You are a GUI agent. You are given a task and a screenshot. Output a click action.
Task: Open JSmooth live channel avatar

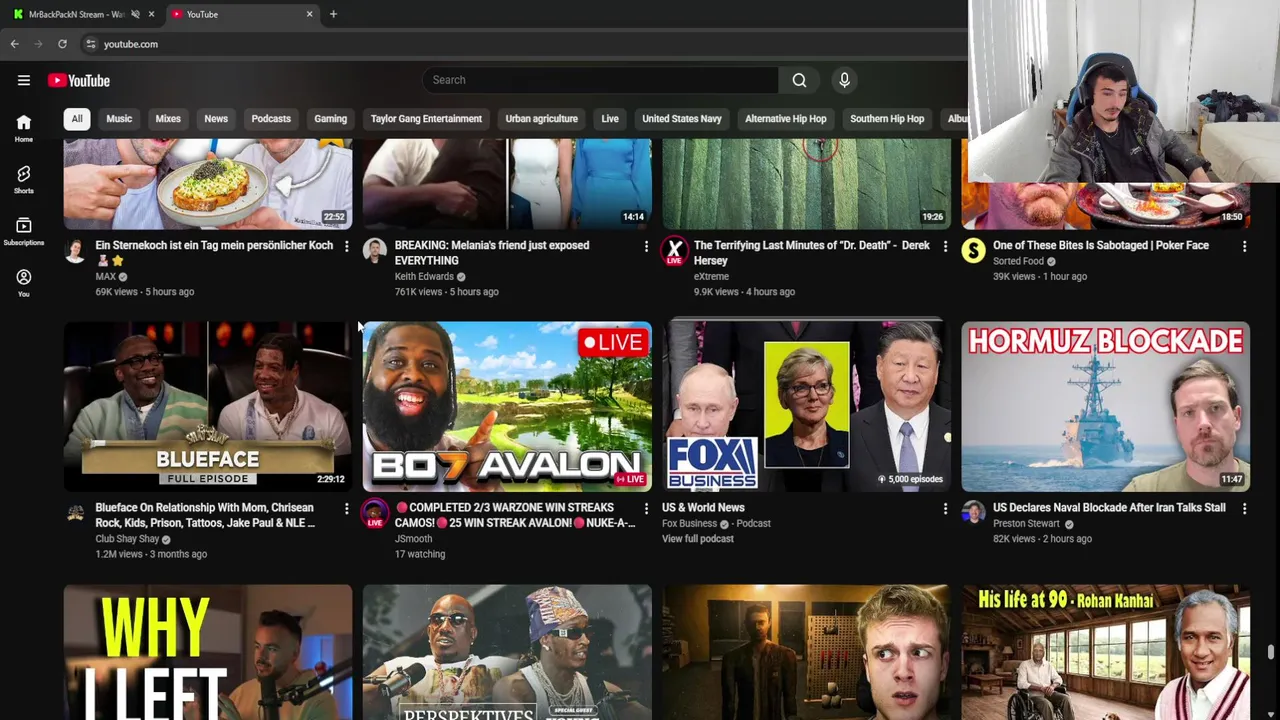point(374,514)
